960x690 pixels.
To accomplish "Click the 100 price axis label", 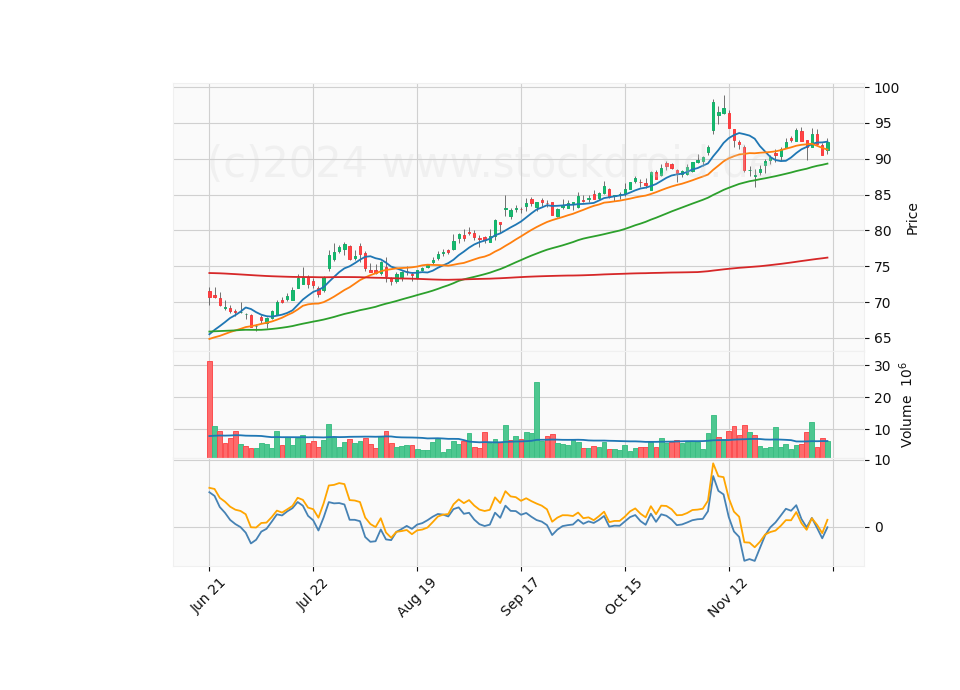I will pyautogui.click(x=887, y=88).
